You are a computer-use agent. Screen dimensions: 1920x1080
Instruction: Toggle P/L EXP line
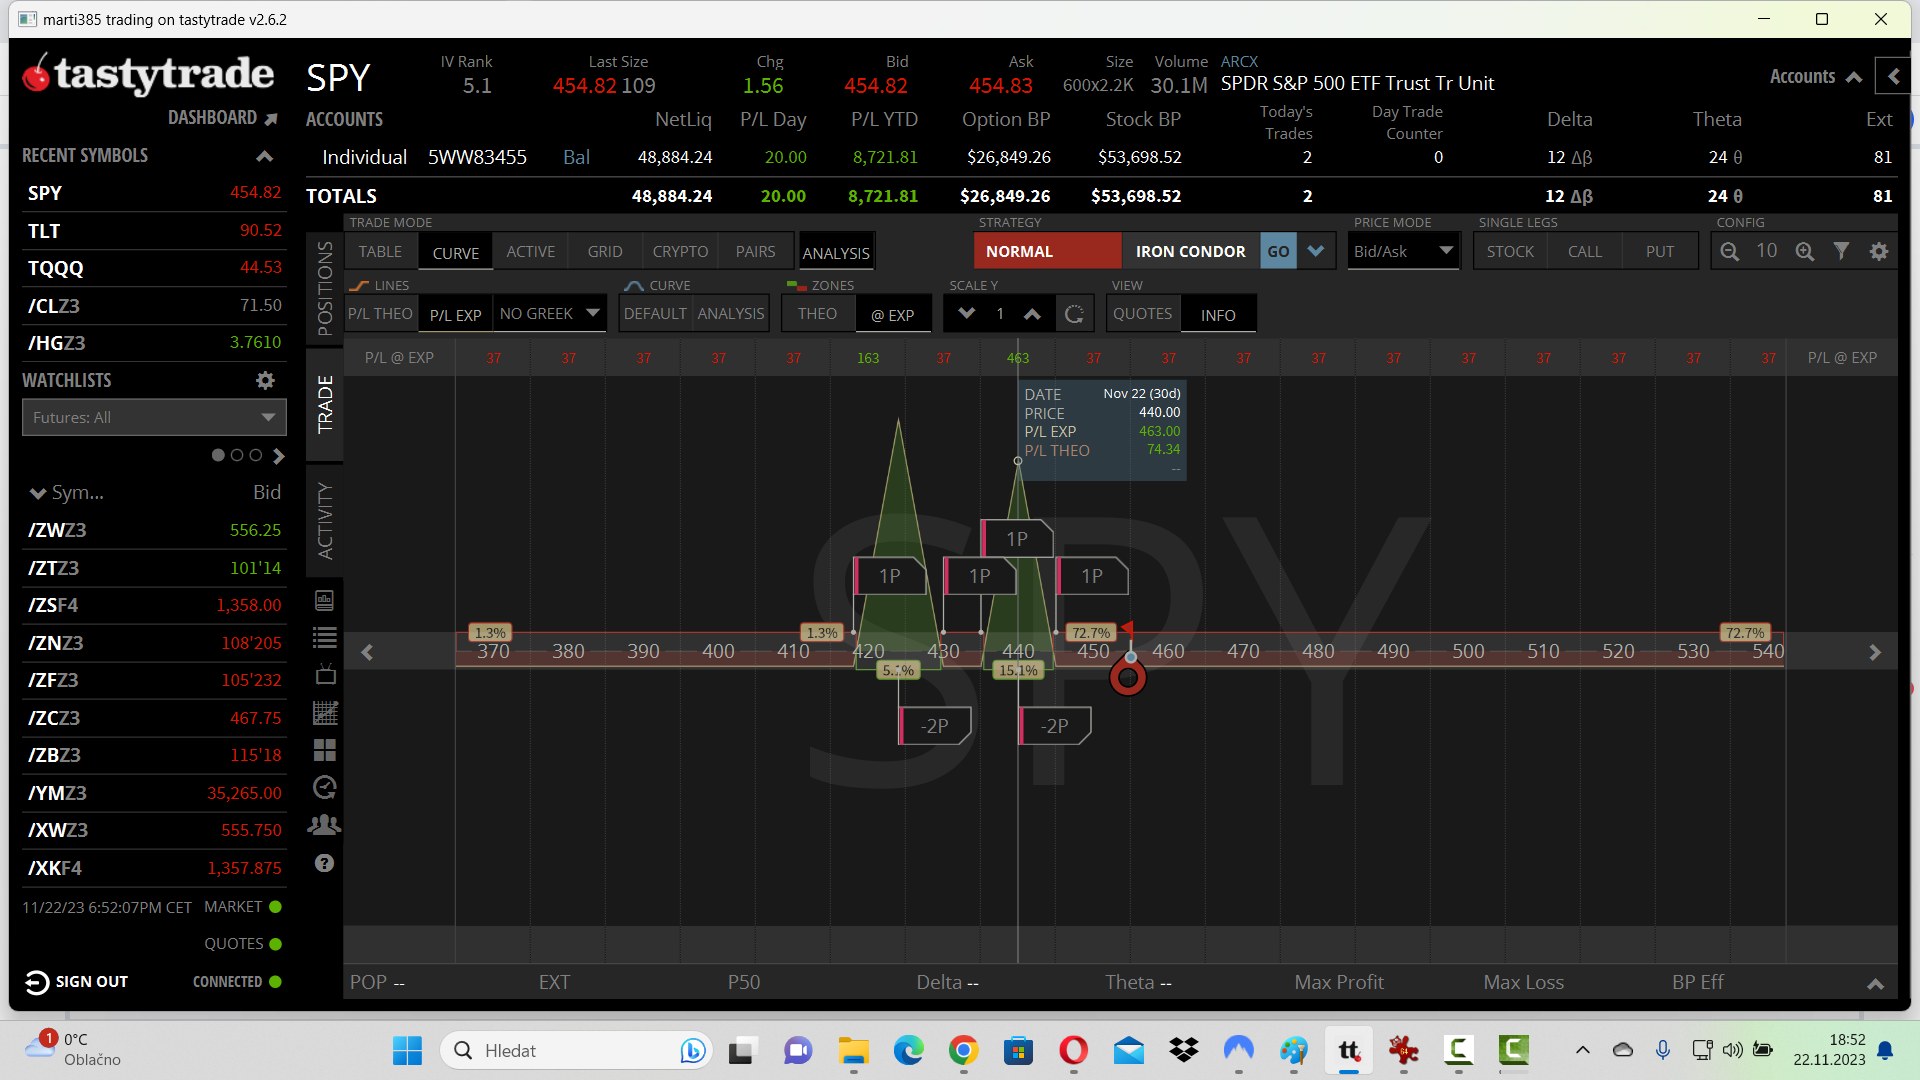(456, 314)
